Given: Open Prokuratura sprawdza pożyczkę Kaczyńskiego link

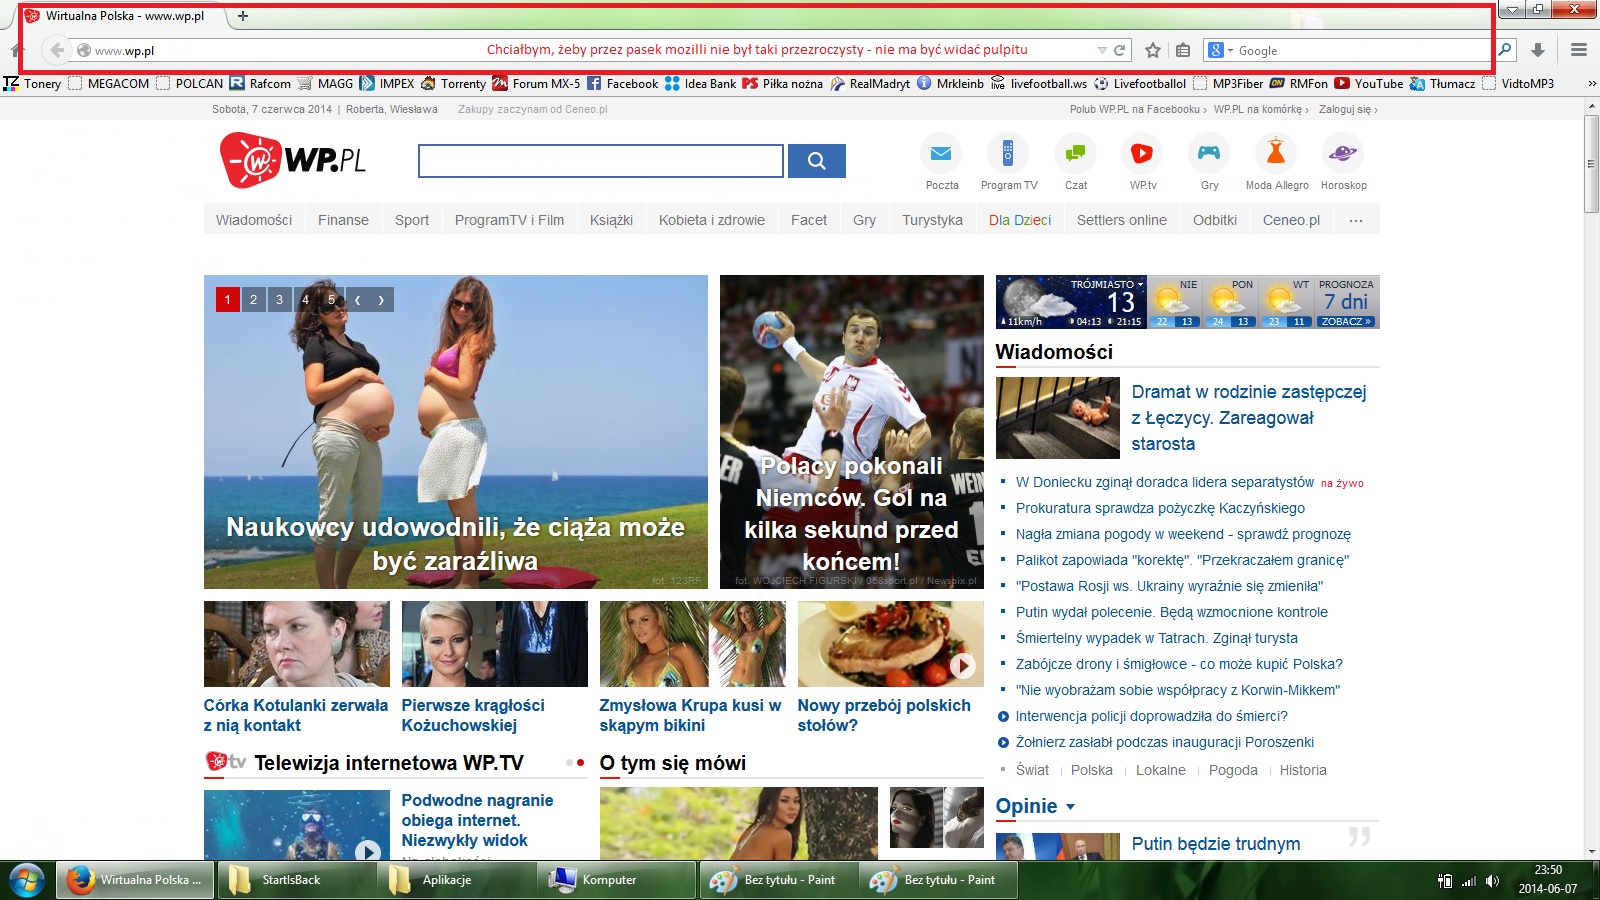Looking at the screenshot, I should tap(1160, 508).
